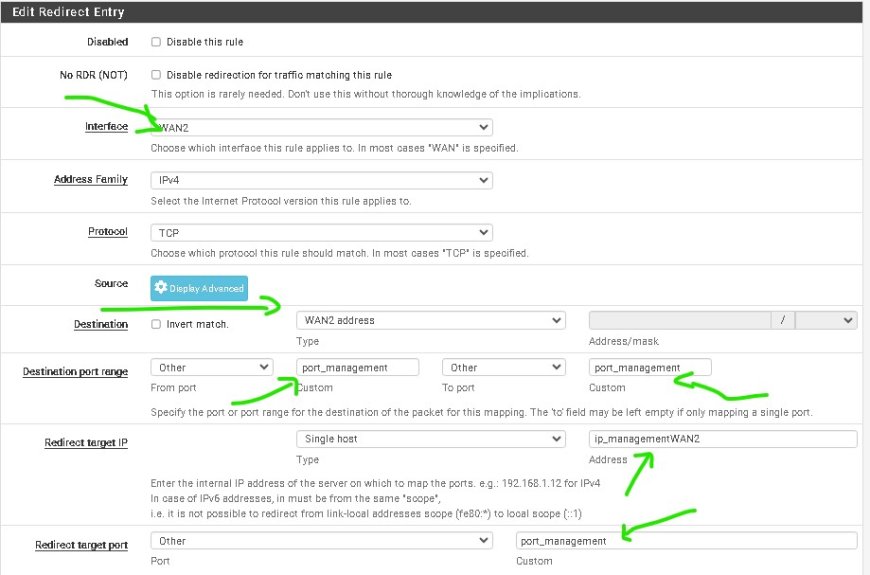This screenshot has height=575, width=870.
Task: Open the From port Other dropdown
Action: pos(211,367)
